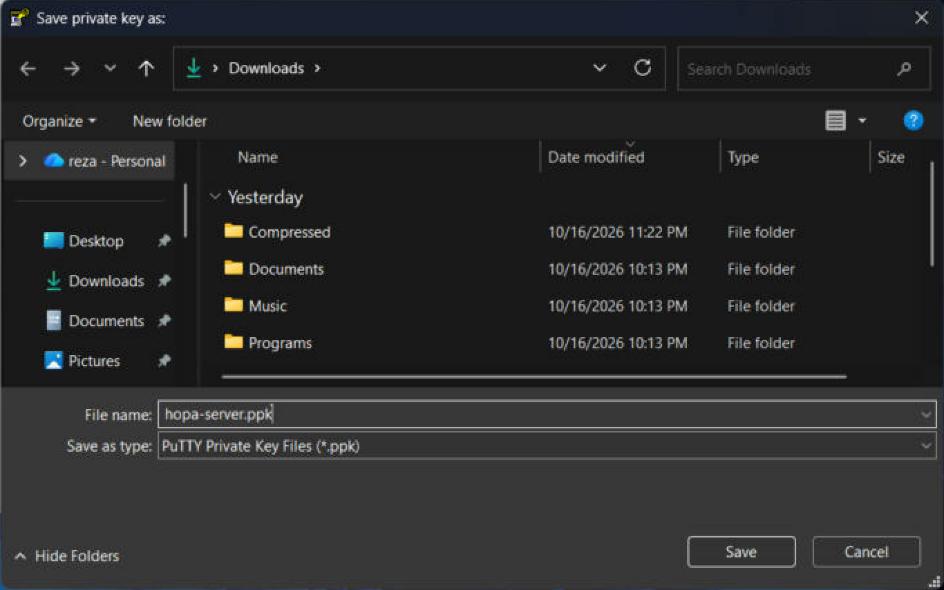Viewport: 944px width, 590px height.
Task: Open the Organize menu
Action: pos(59,121)
